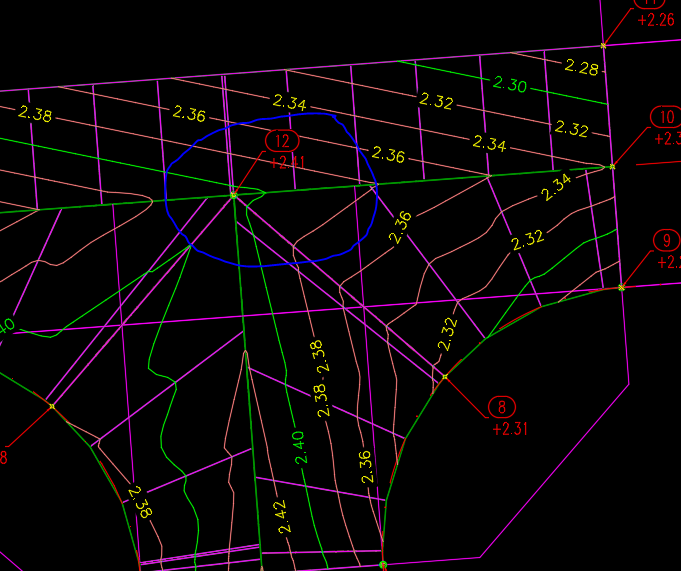Select the red elevation text +2.26
This screenshot has width=681, height=571.
[x=656, y=20]
